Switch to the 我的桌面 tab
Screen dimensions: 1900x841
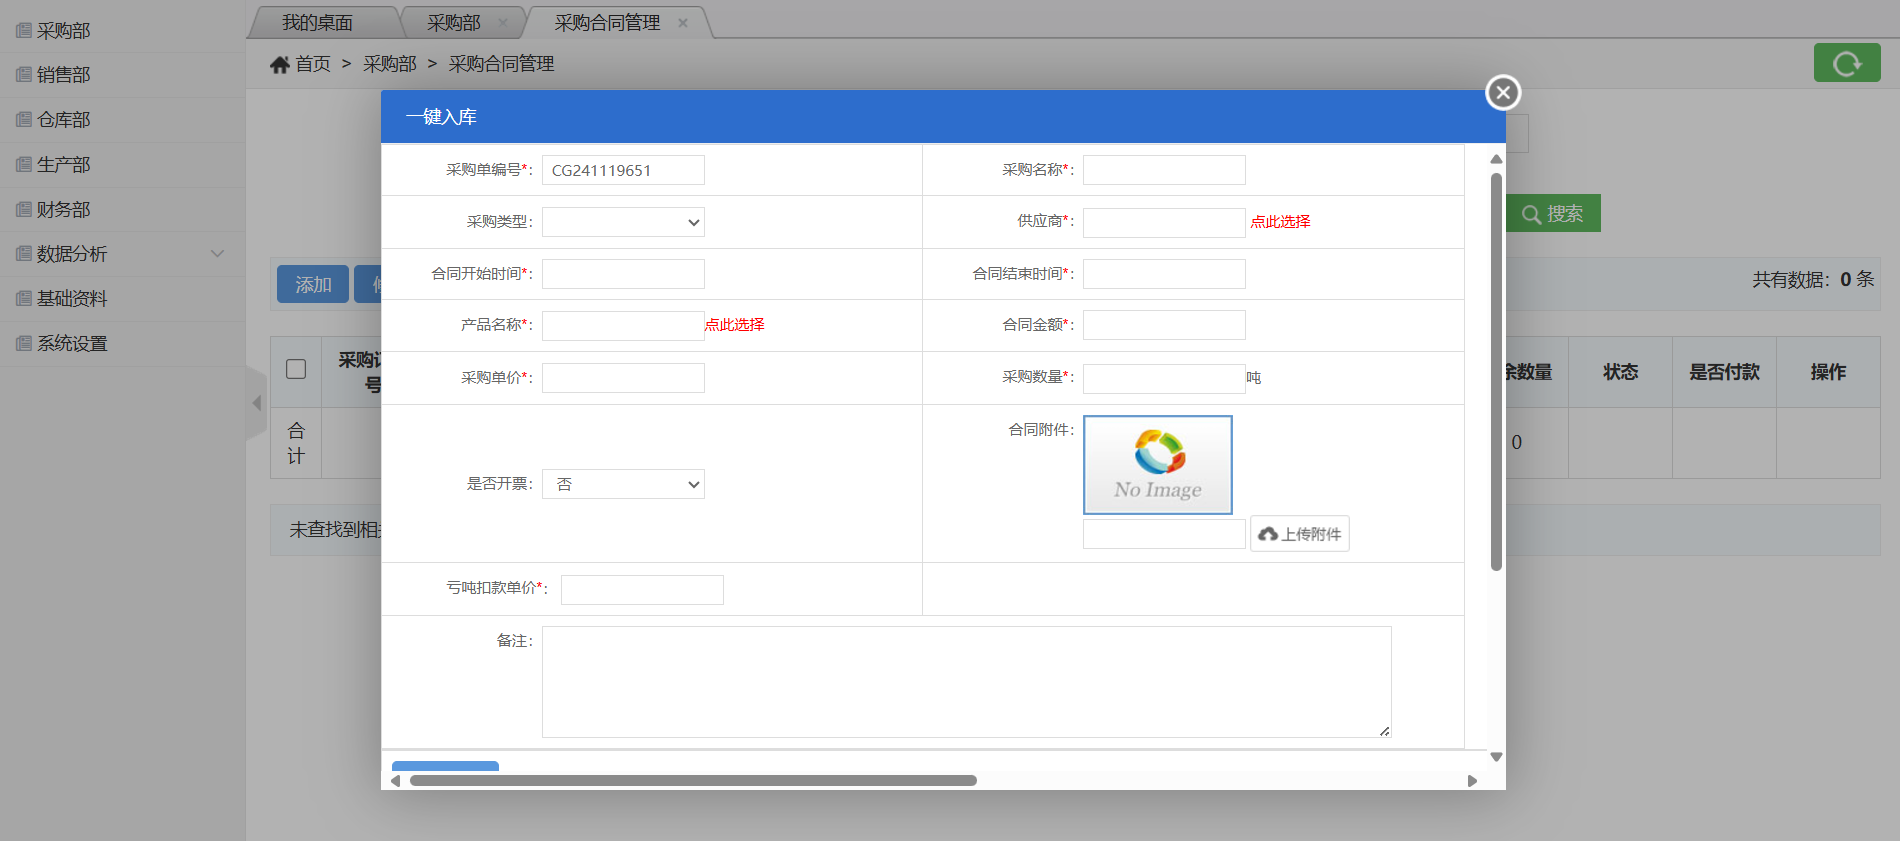click(x=317, y=23)
